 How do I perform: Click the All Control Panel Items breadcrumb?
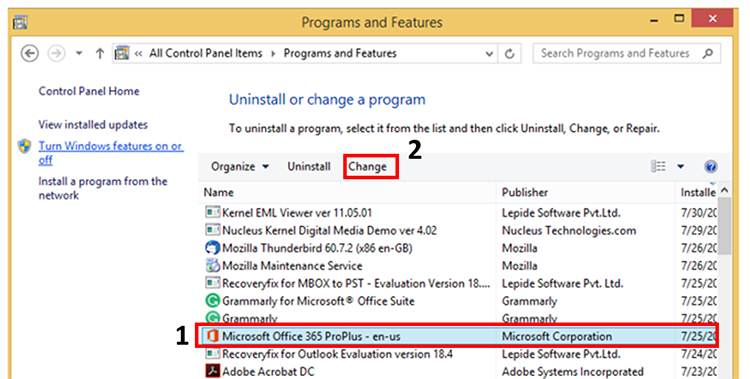[206, 54]
